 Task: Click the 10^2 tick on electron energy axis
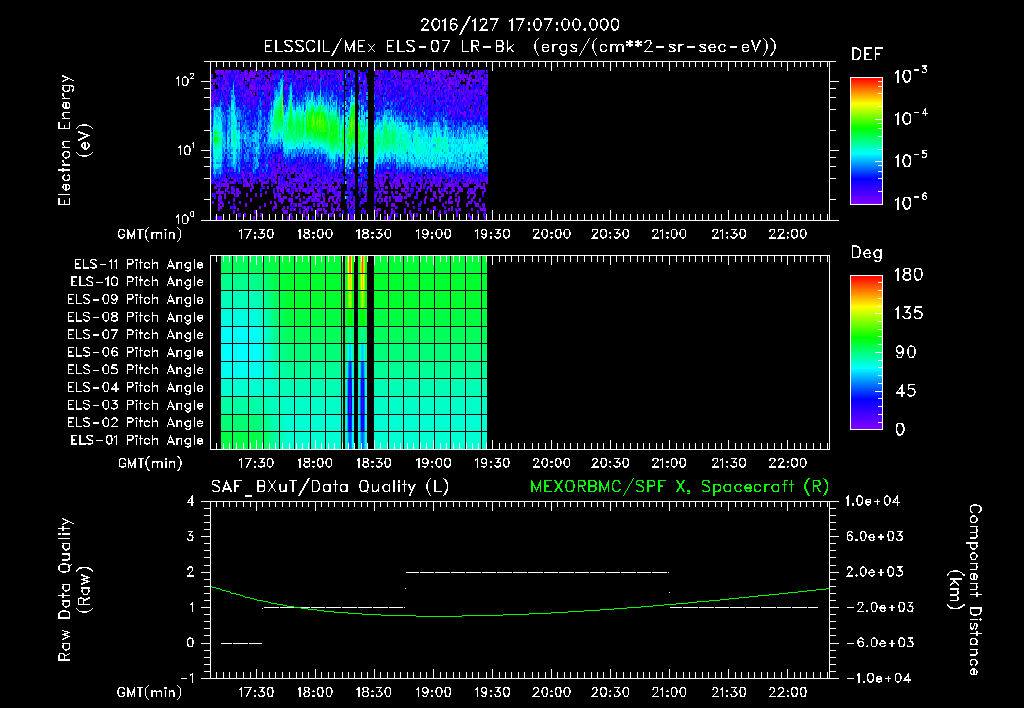click(x=185, y=81)
